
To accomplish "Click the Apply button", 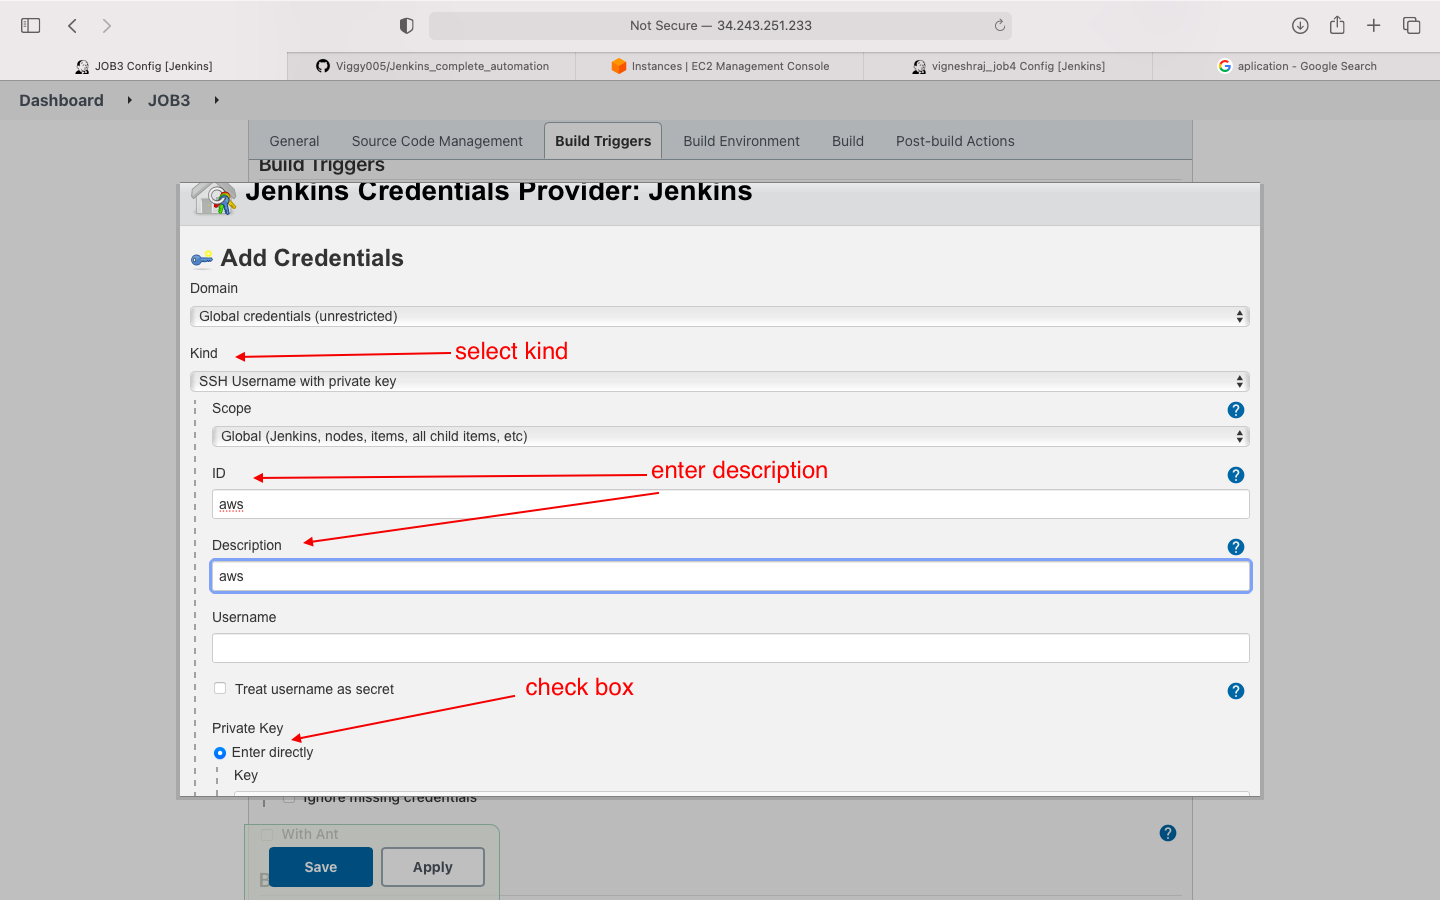I will point(433,867).
